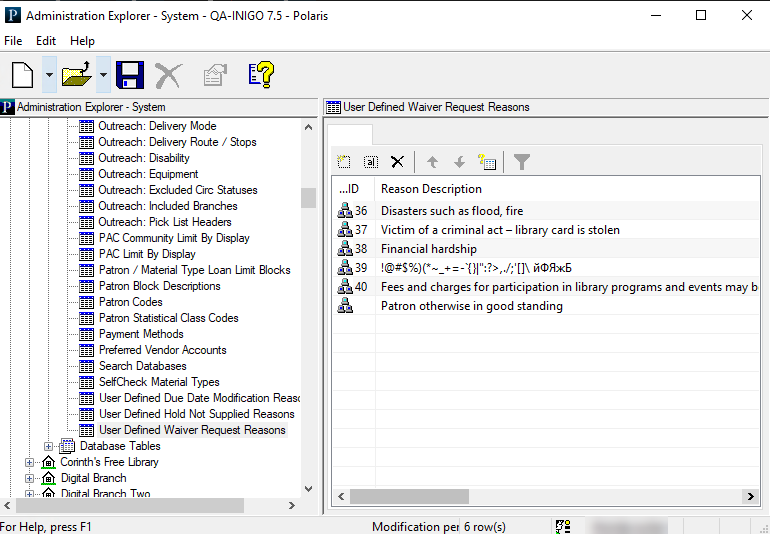This screenshot has height=534, width=770.
Task: Select Outreach: Included Branches
Action: 168,206
